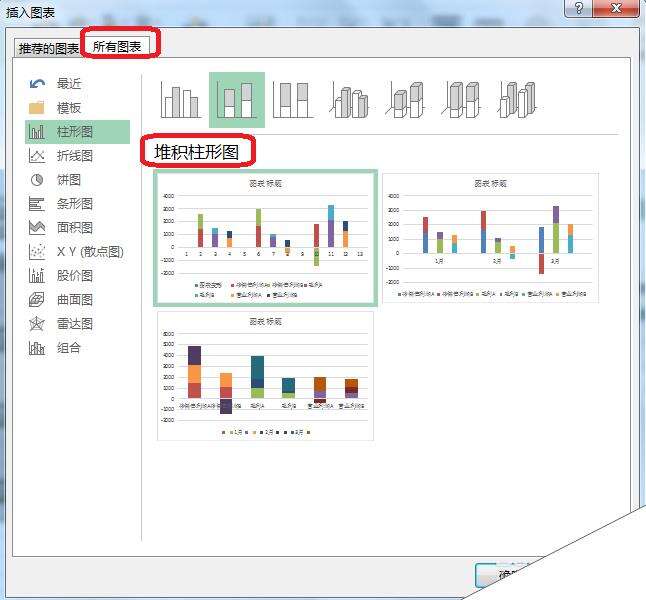This screenshot has width=646, height=600.
Task: Select the 雷达图 radar chart category
Action: click(77, 324)
